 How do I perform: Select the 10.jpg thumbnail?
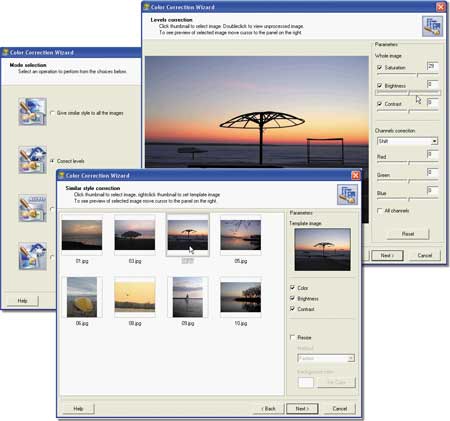point(241,297)
